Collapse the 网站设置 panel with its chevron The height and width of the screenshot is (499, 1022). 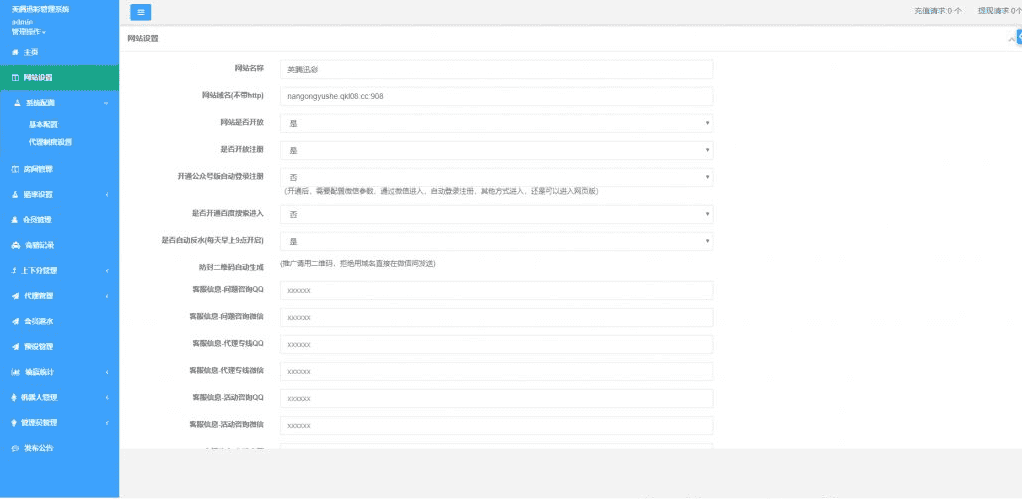(x=1012, y=39)
